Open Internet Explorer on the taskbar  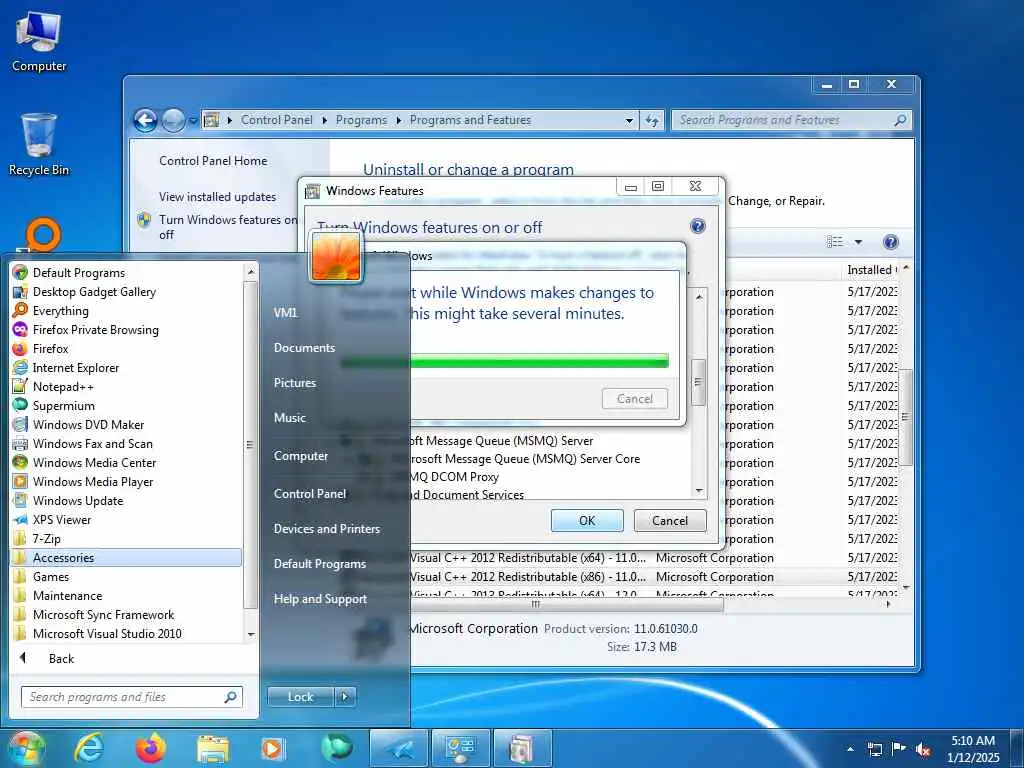click(x=88, y=748)
